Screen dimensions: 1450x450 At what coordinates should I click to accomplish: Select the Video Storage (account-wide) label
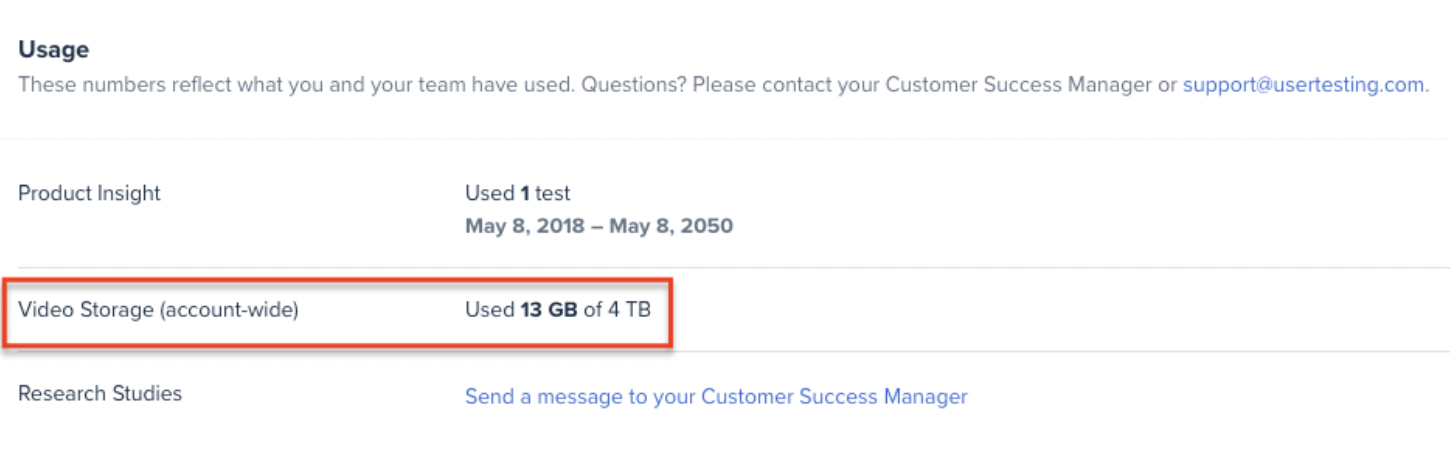(x=158, y=310)
